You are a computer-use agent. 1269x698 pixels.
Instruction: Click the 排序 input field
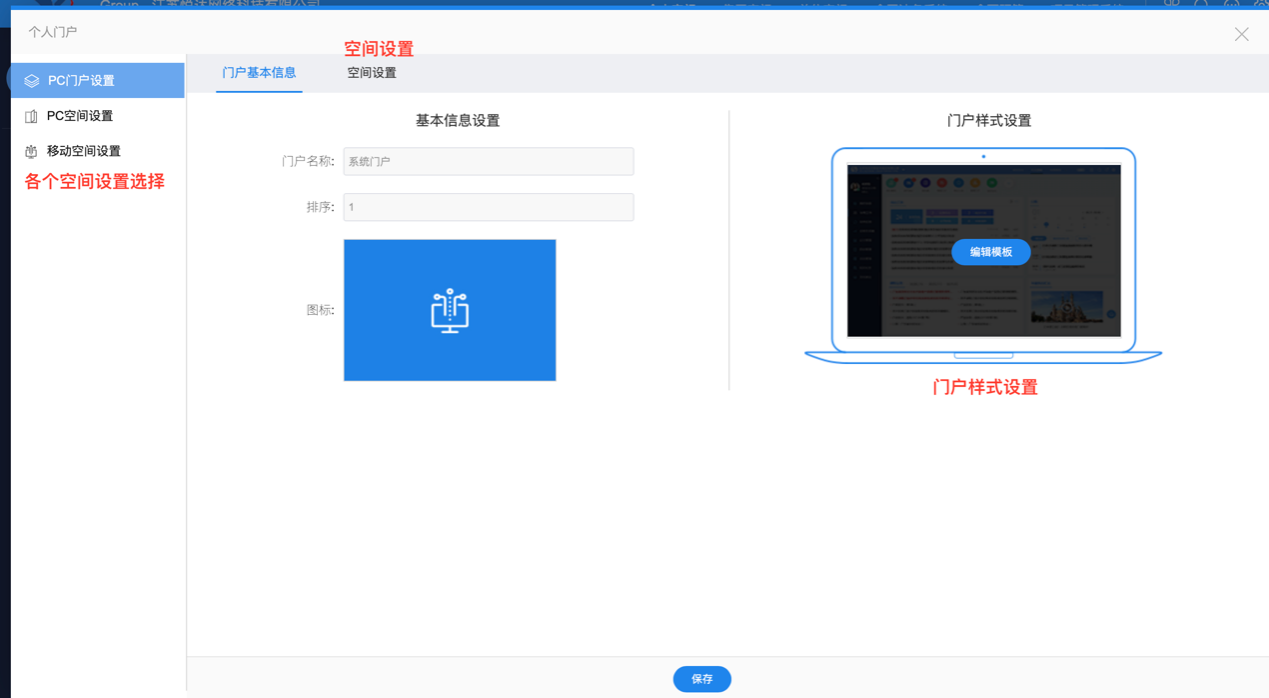[x=488, y=207]
